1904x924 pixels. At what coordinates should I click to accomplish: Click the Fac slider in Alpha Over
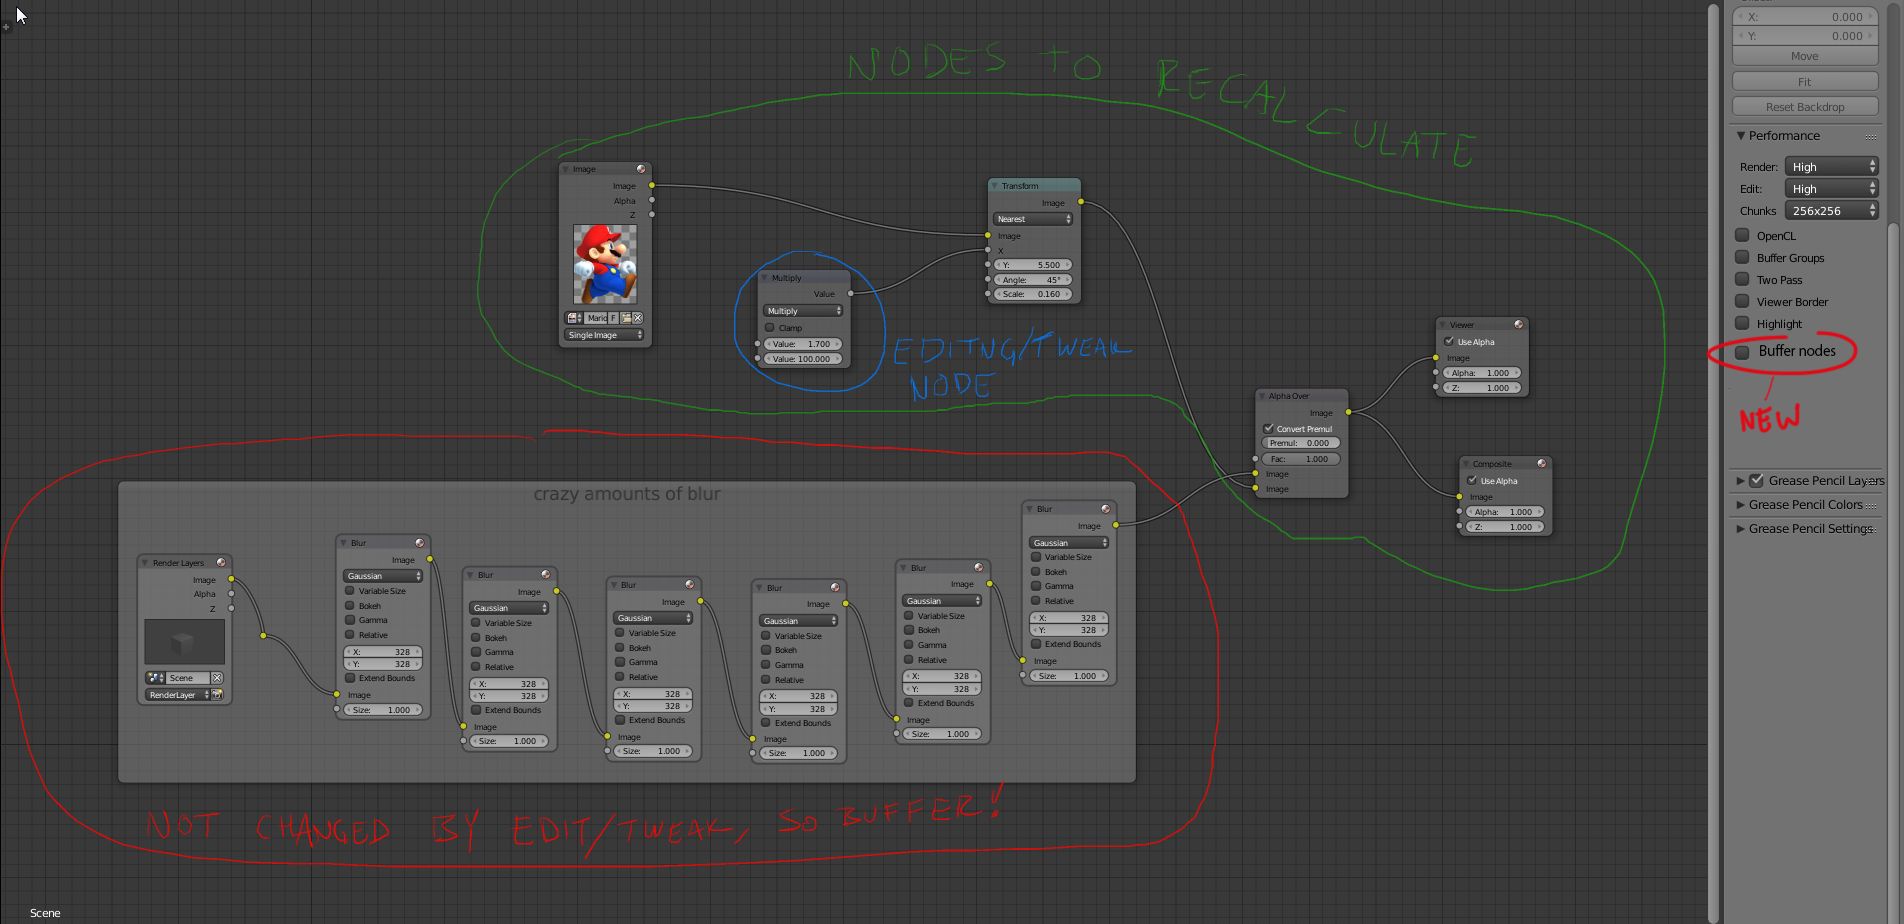point(1301,459)
